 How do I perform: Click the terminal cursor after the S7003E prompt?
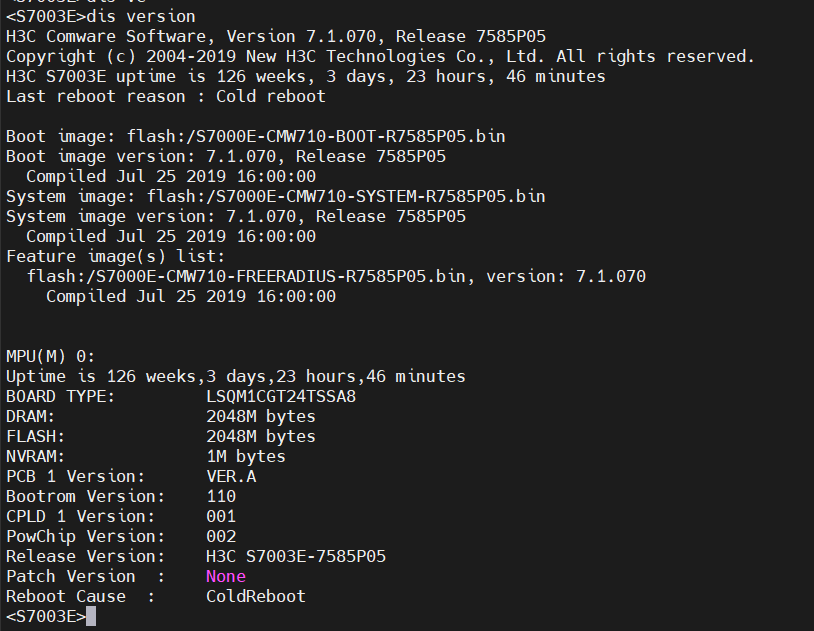[x=91, y=616]
